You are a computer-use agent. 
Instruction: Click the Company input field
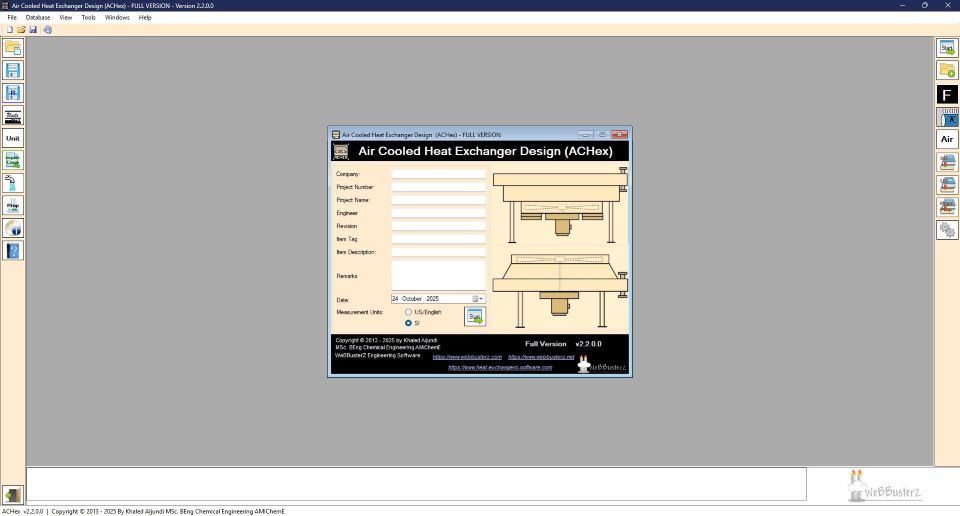pos(438,174)
